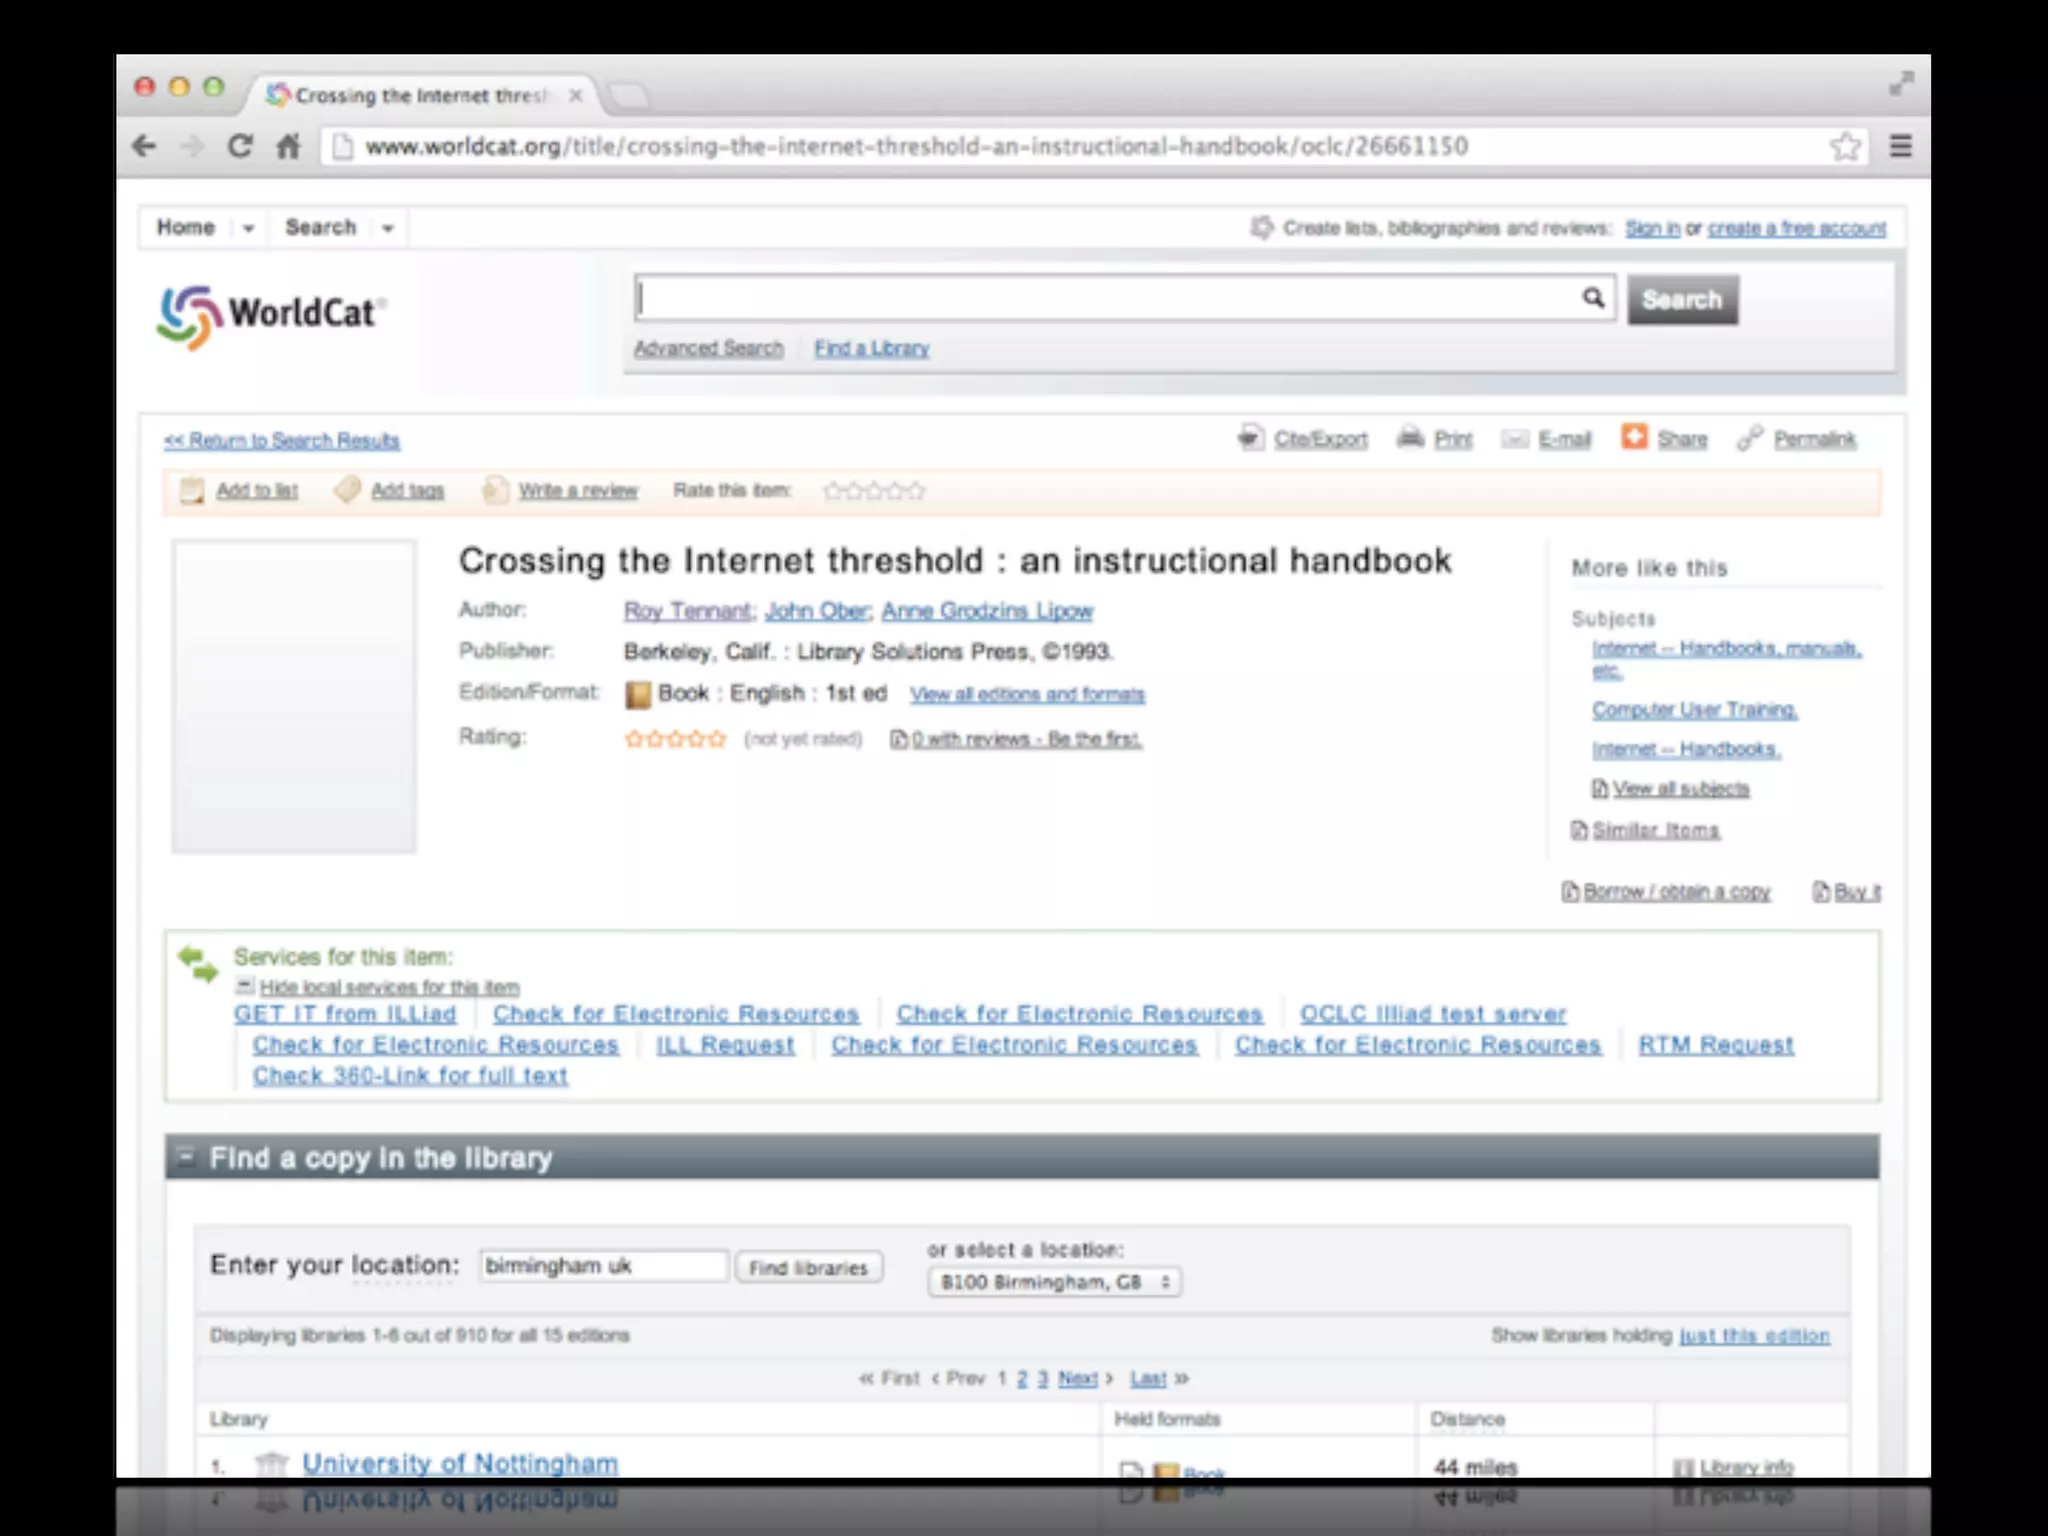Open Chrome hamburger menu
2048x1536 pixels.
1901,146
